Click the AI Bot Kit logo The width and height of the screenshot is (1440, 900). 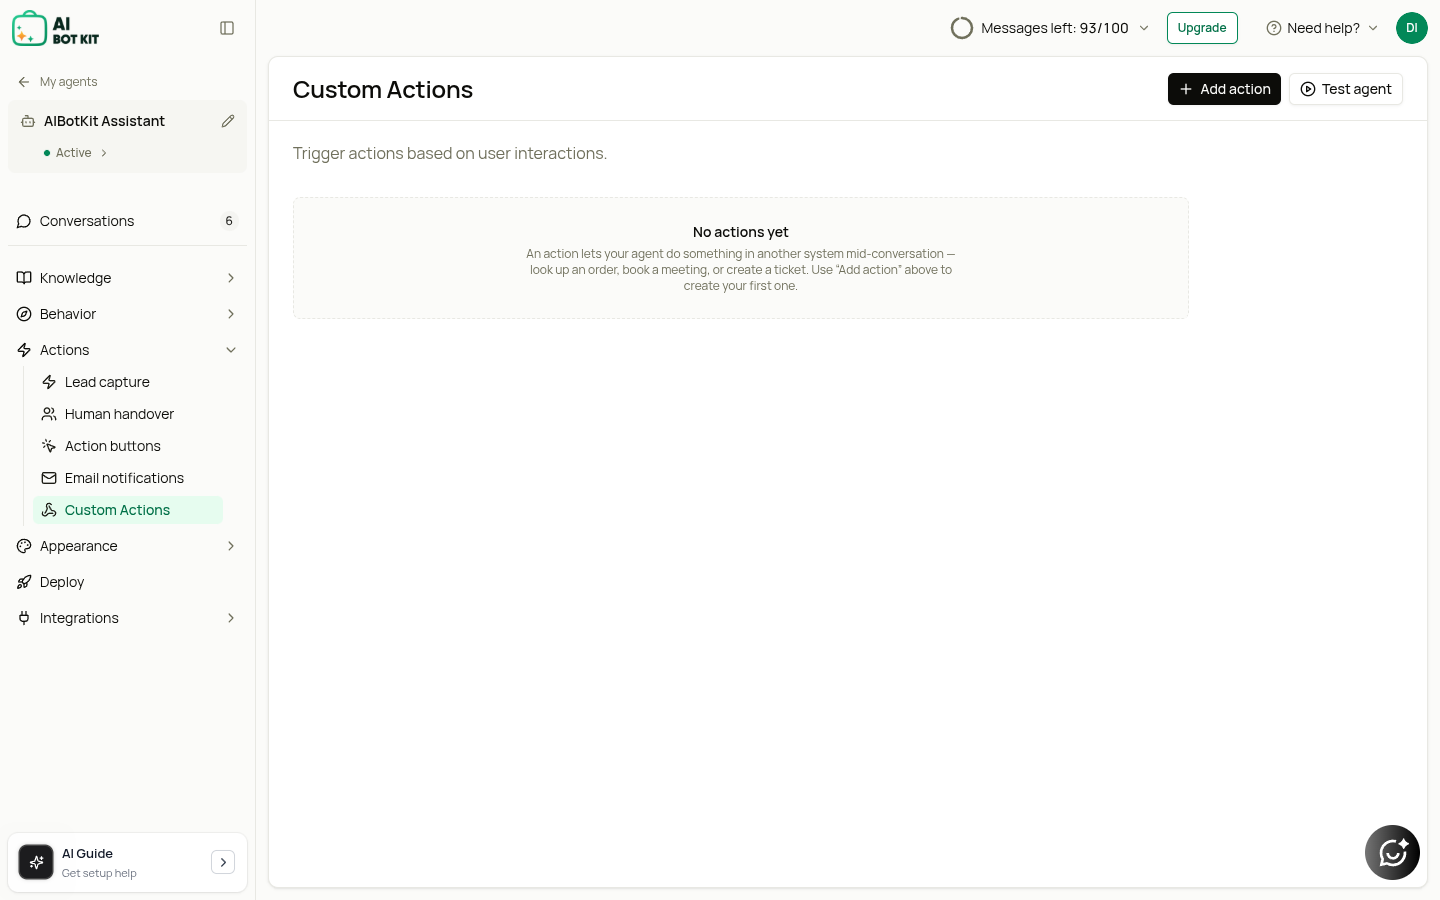56,29
